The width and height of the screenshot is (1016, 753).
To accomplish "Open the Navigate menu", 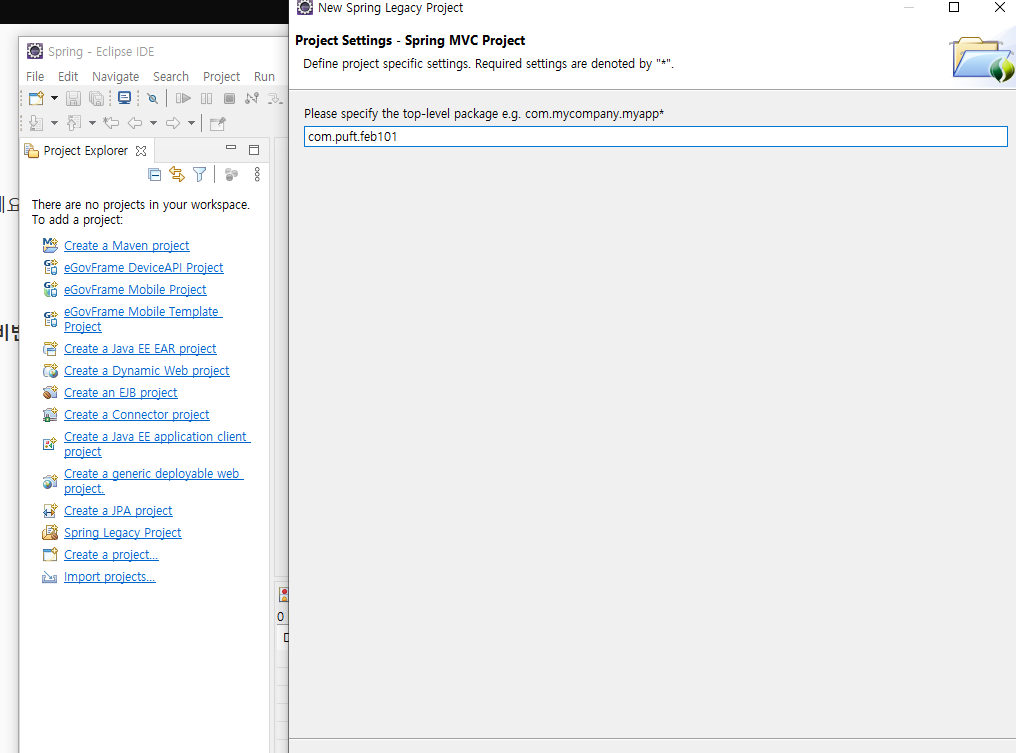I will 115,76.
